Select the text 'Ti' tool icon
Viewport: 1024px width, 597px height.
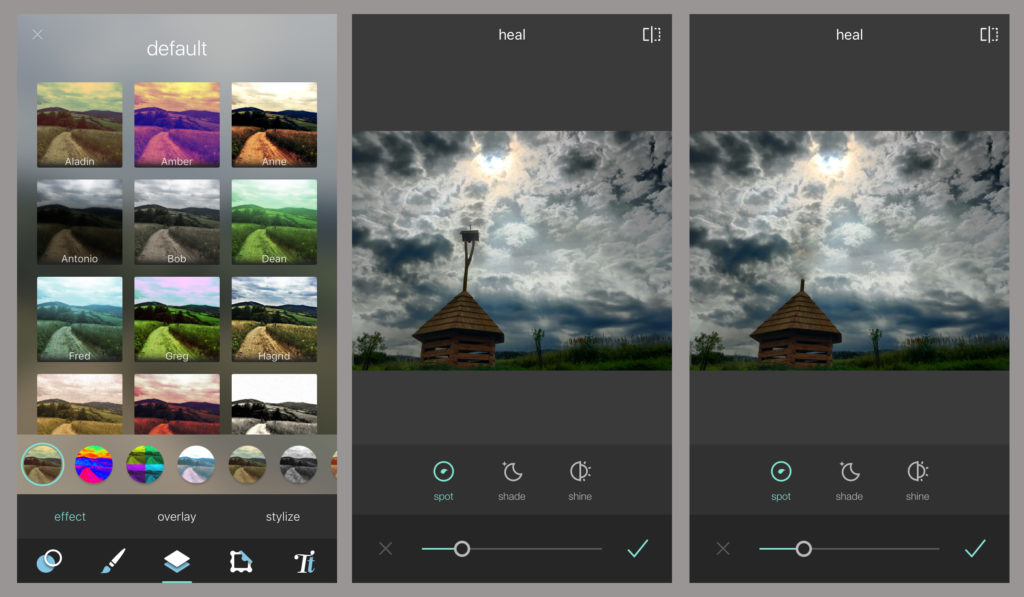pyautogui.click(x=305, y=562)
